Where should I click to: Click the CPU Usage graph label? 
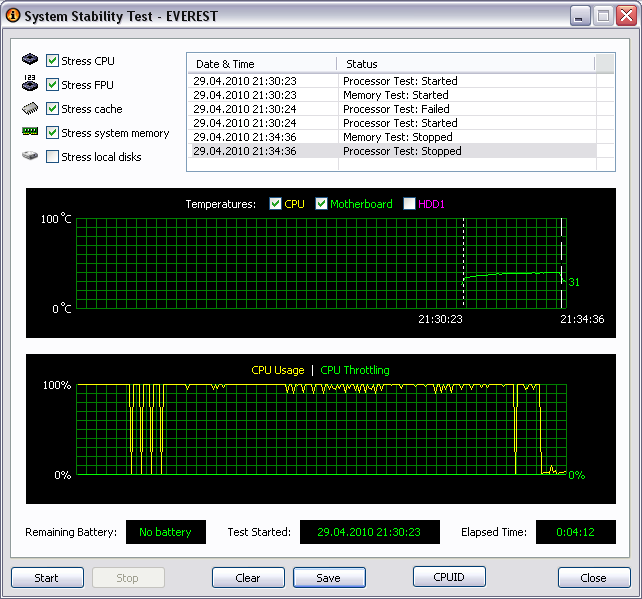(278, 370)
